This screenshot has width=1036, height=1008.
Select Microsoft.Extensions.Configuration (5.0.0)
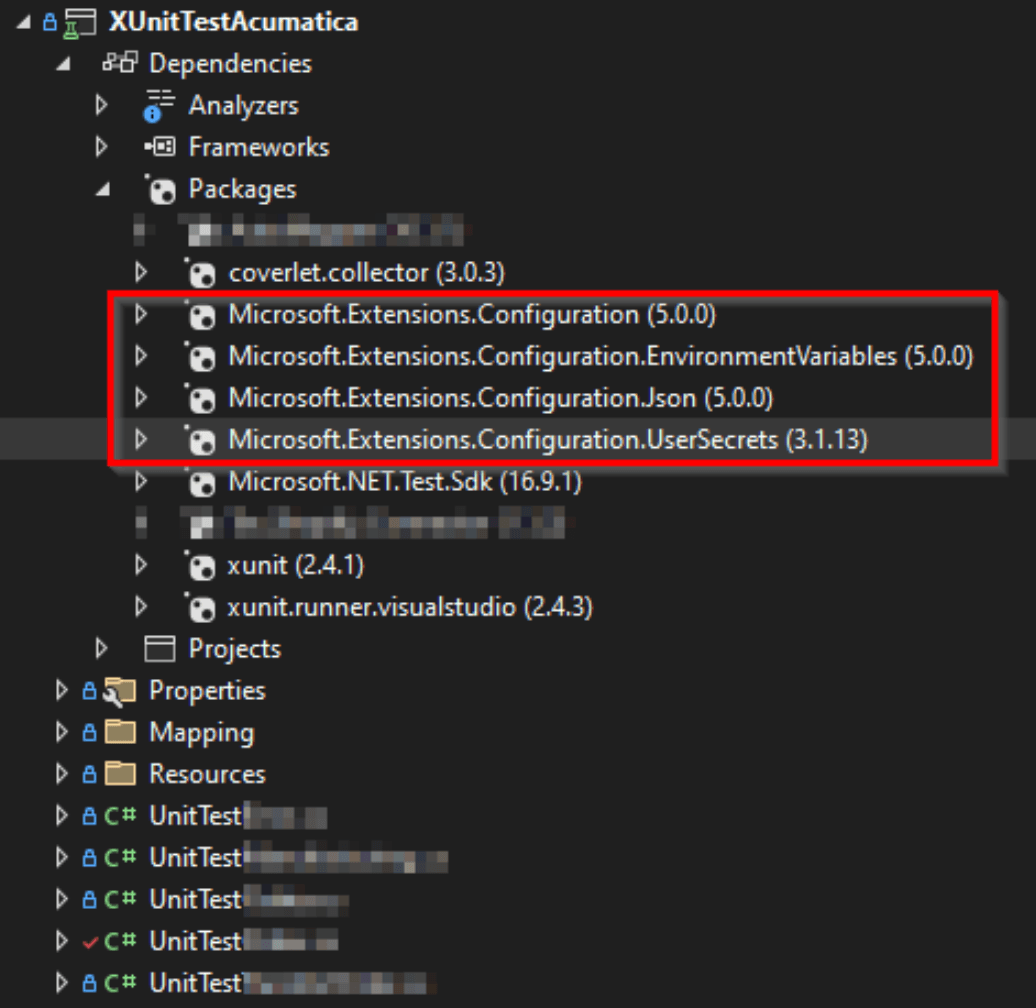click(472, 314)
